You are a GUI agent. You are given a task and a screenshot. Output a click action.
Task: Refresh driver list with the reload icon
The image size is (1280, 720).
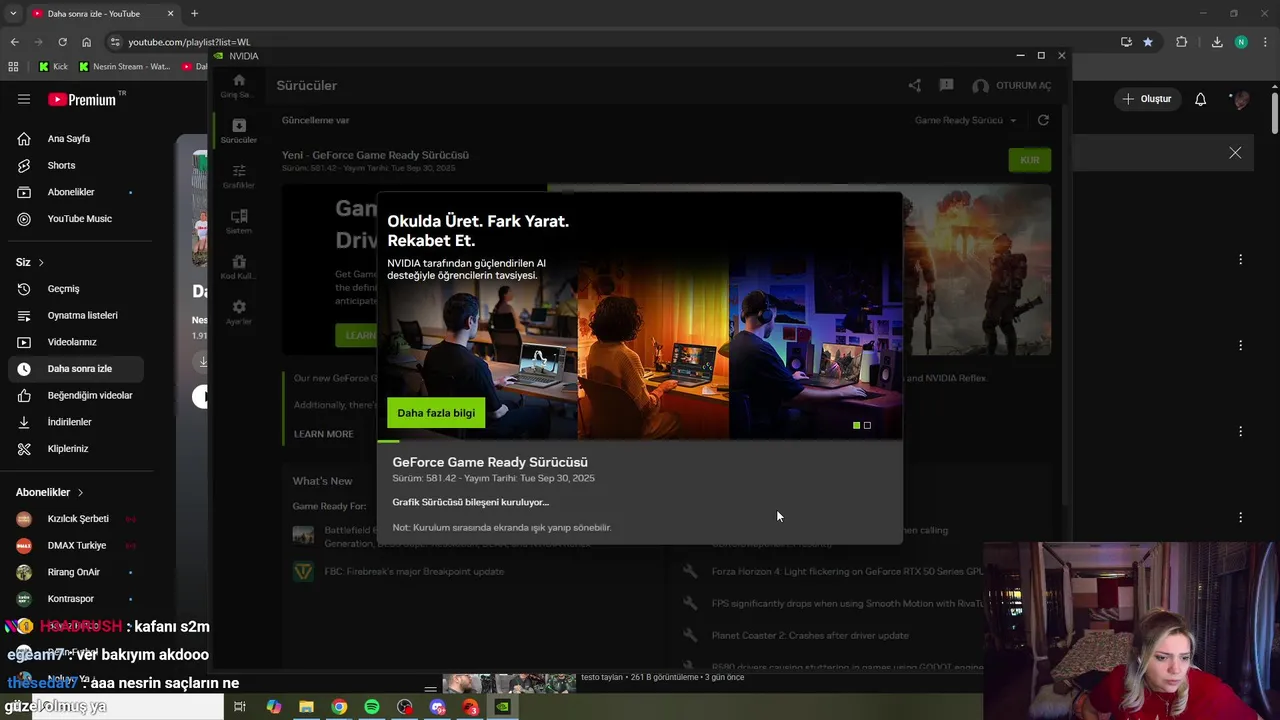click(1043, 120)
